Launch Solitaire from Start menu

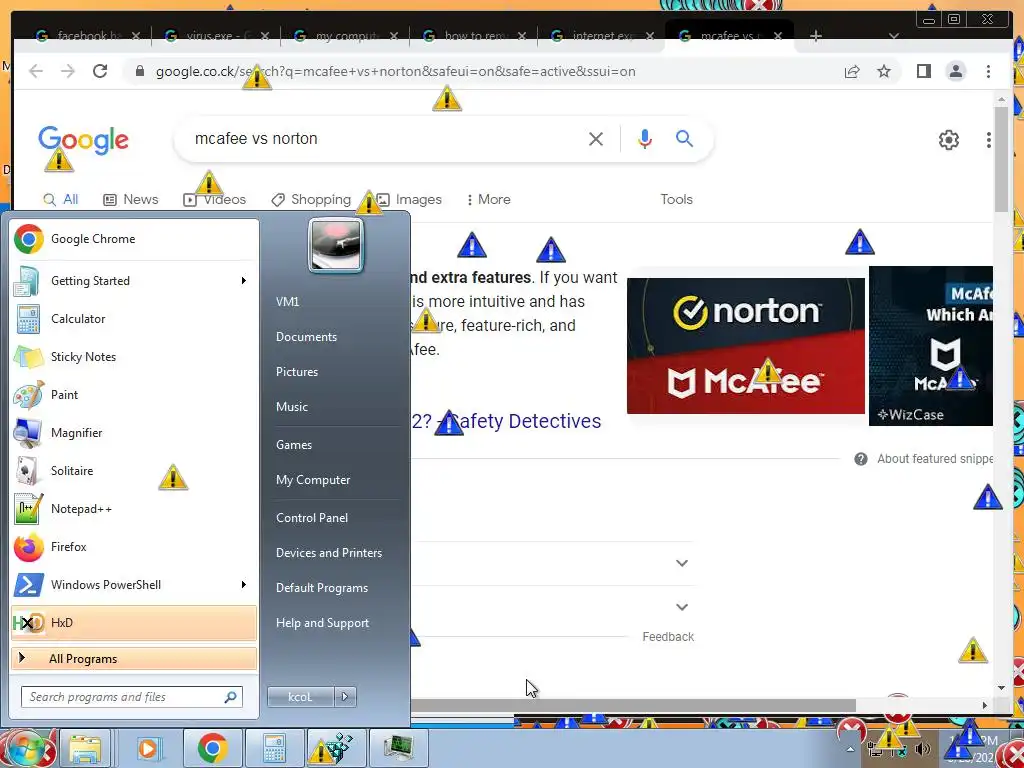click(x=134, y=471)
